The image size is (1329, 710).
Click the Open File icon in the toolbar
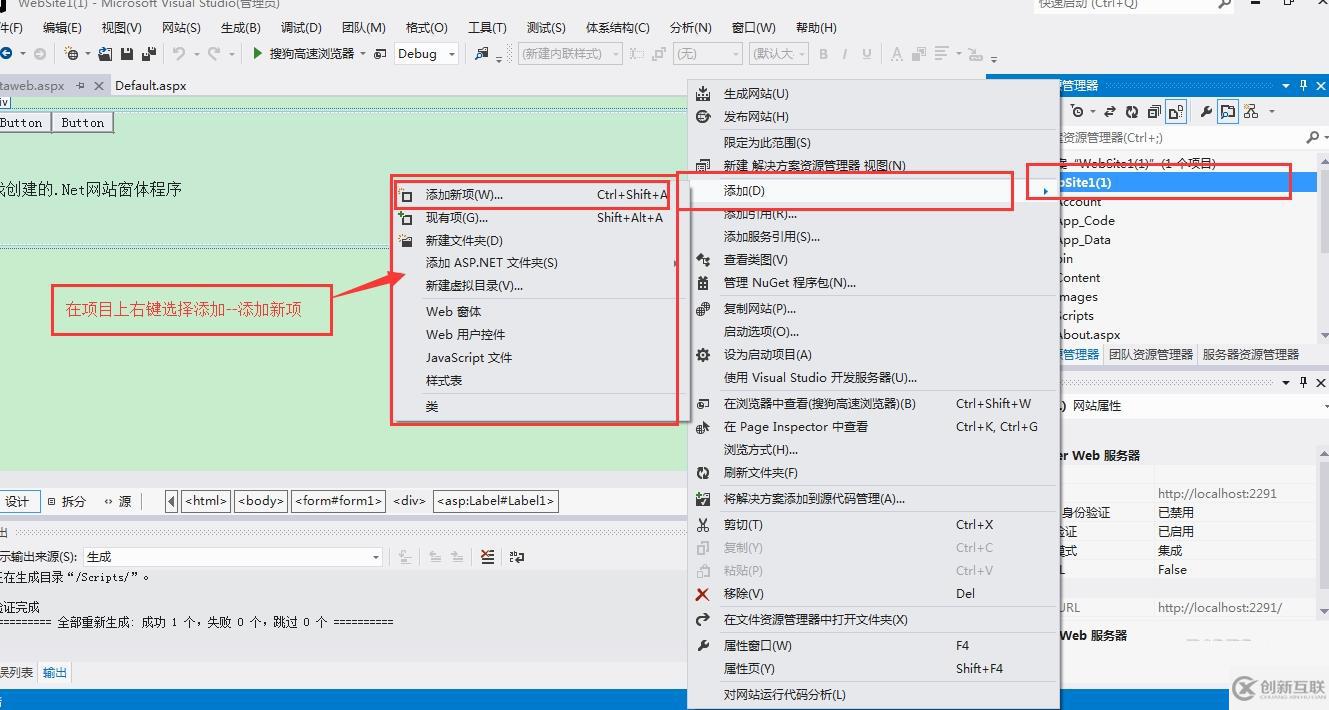tap(106, 53)
